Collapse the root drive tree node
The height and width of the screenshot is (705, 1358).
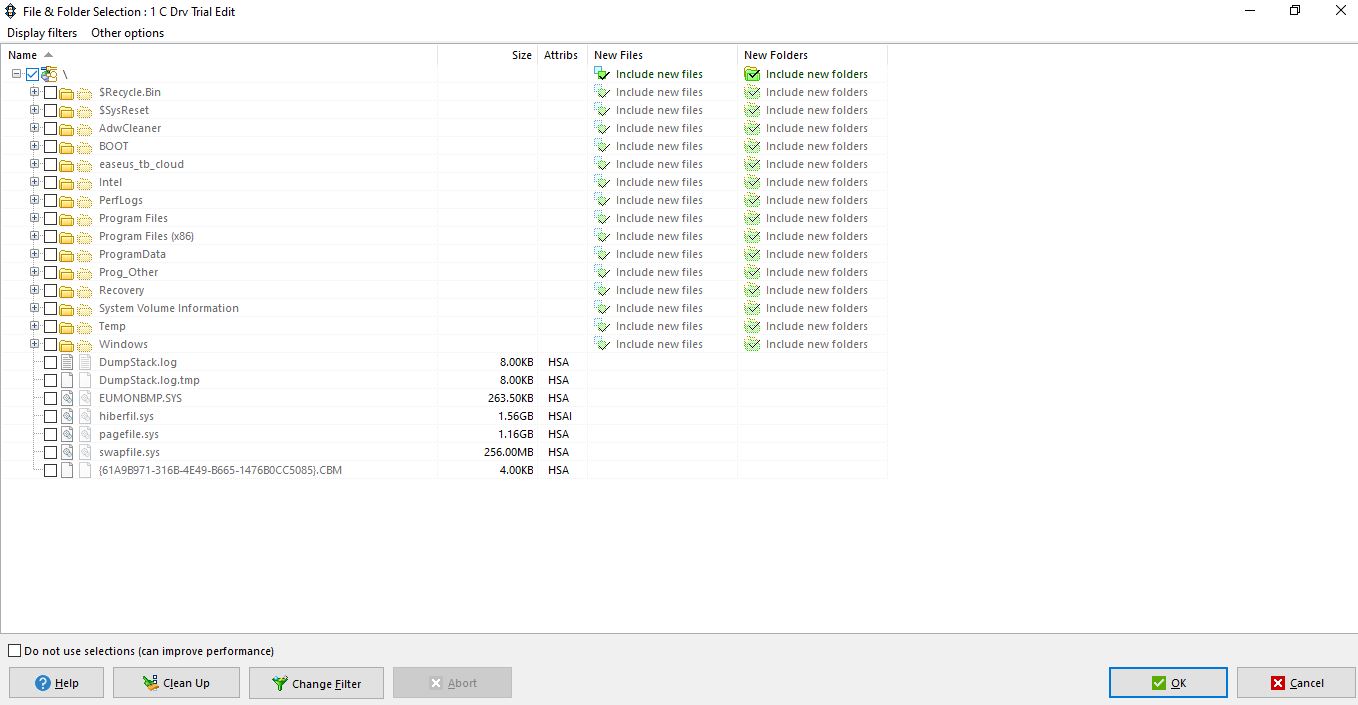17,74
